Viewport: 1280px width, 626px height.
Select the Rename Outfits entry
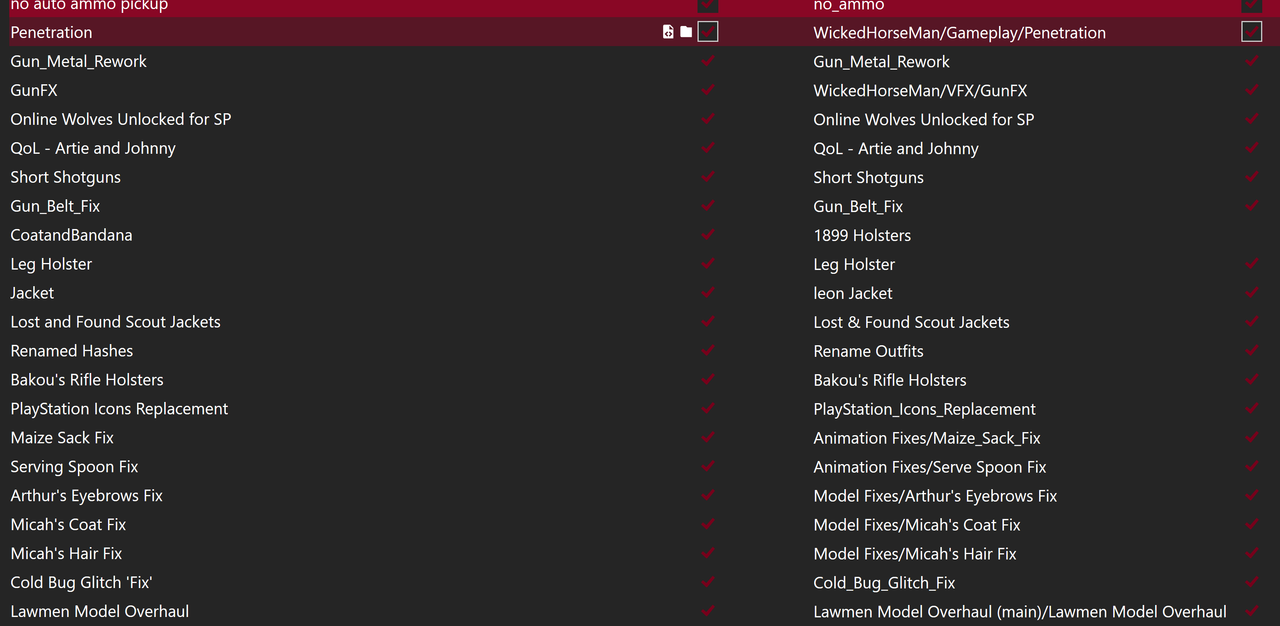click(868, 351)
